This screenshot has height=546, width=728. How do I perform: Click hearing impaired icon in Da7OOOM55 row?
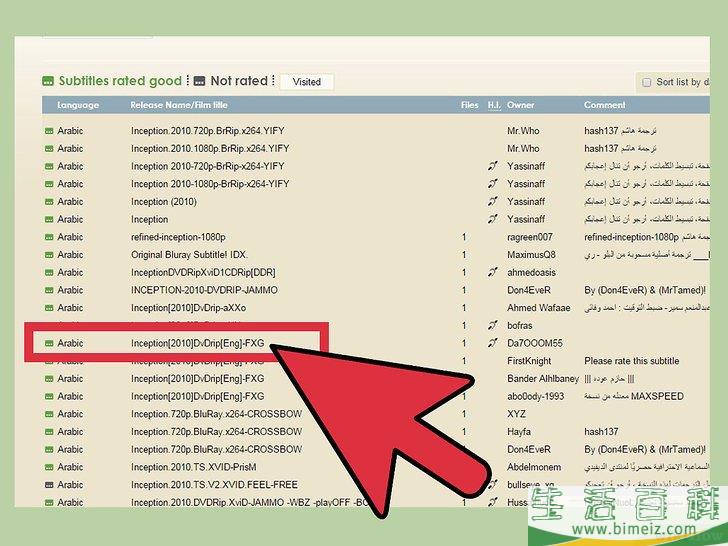493,343
